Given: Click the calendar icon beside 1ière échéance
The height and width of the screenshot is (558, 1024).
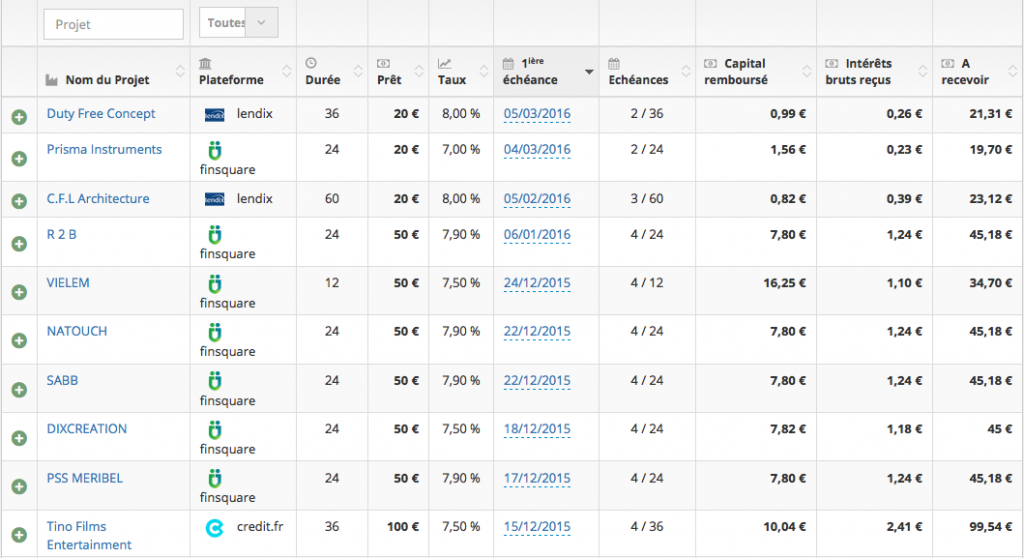Looking at the screenshot, I should tap(508, 63).
